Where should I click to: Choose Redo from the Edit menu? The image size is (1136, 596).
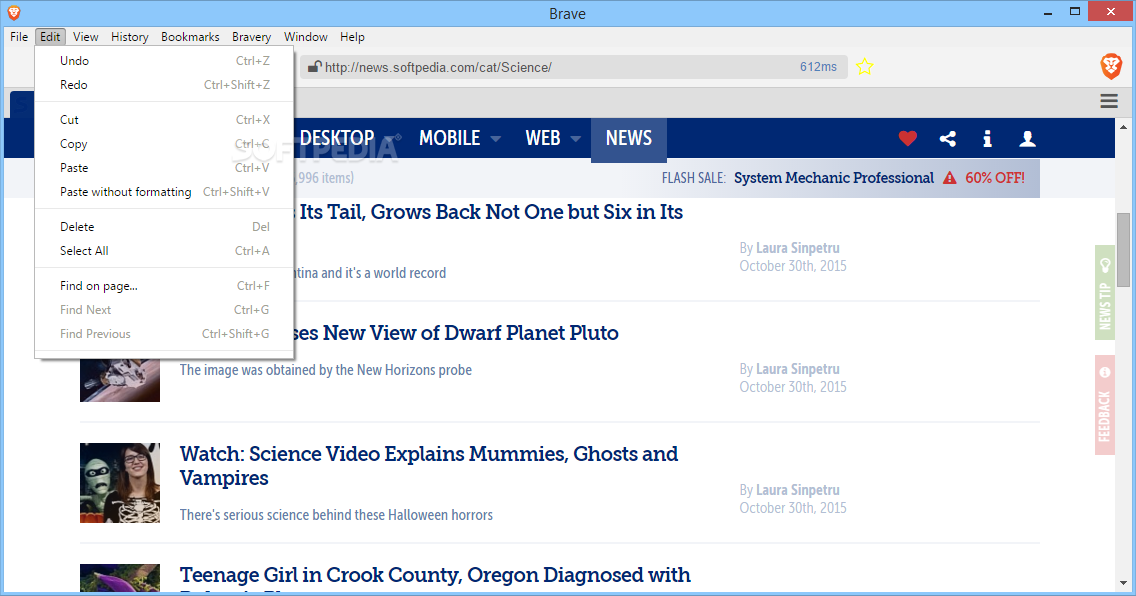coord(164,85)
